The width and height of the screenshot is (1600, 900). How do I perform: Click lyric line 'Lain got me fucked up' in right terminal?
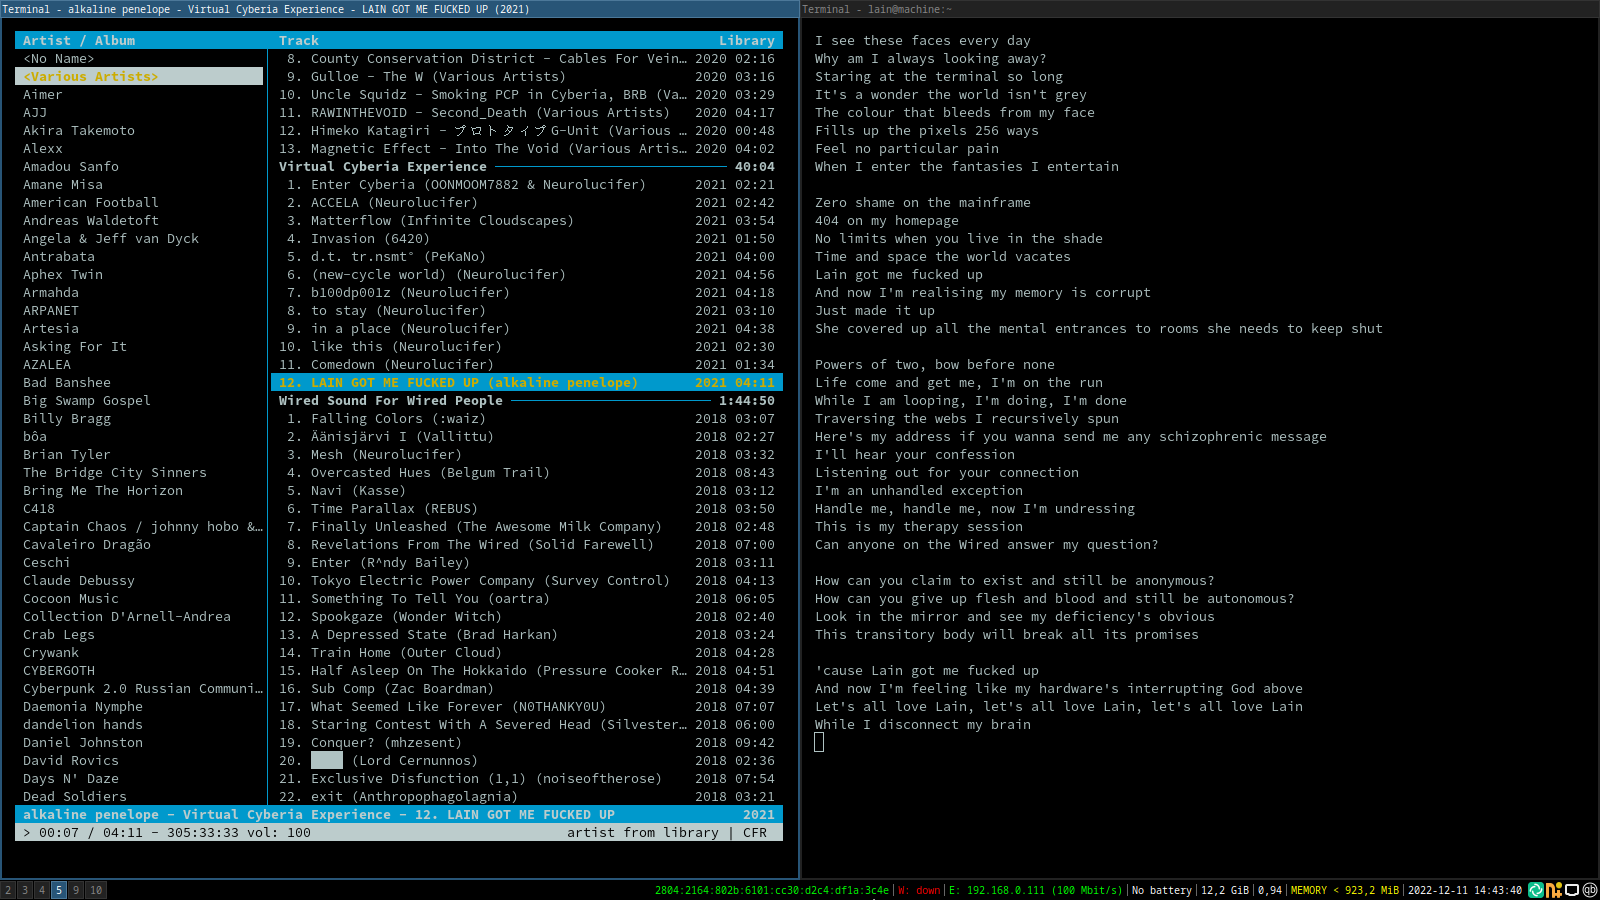click(899, 274)
